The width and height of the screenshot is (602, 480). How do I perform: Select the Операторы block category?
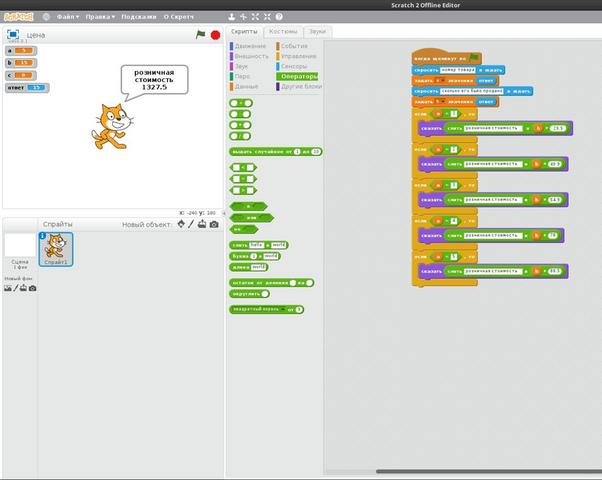coord(297,76)
